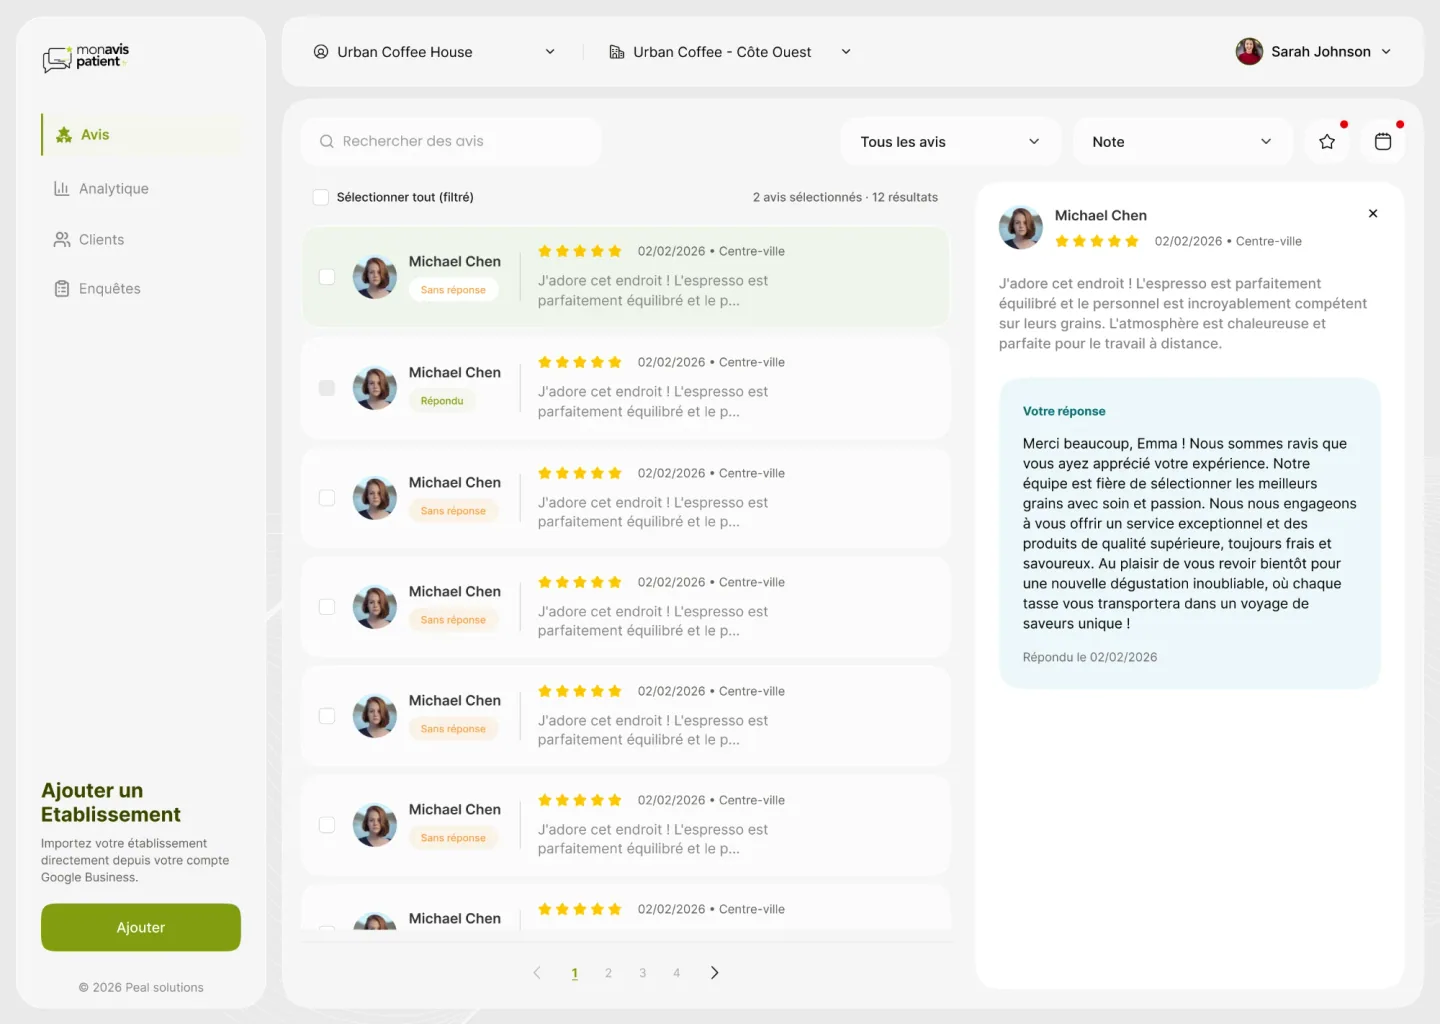Go to the next page arrow
Screen dimensions: 1440x1024
pos(714,972)
